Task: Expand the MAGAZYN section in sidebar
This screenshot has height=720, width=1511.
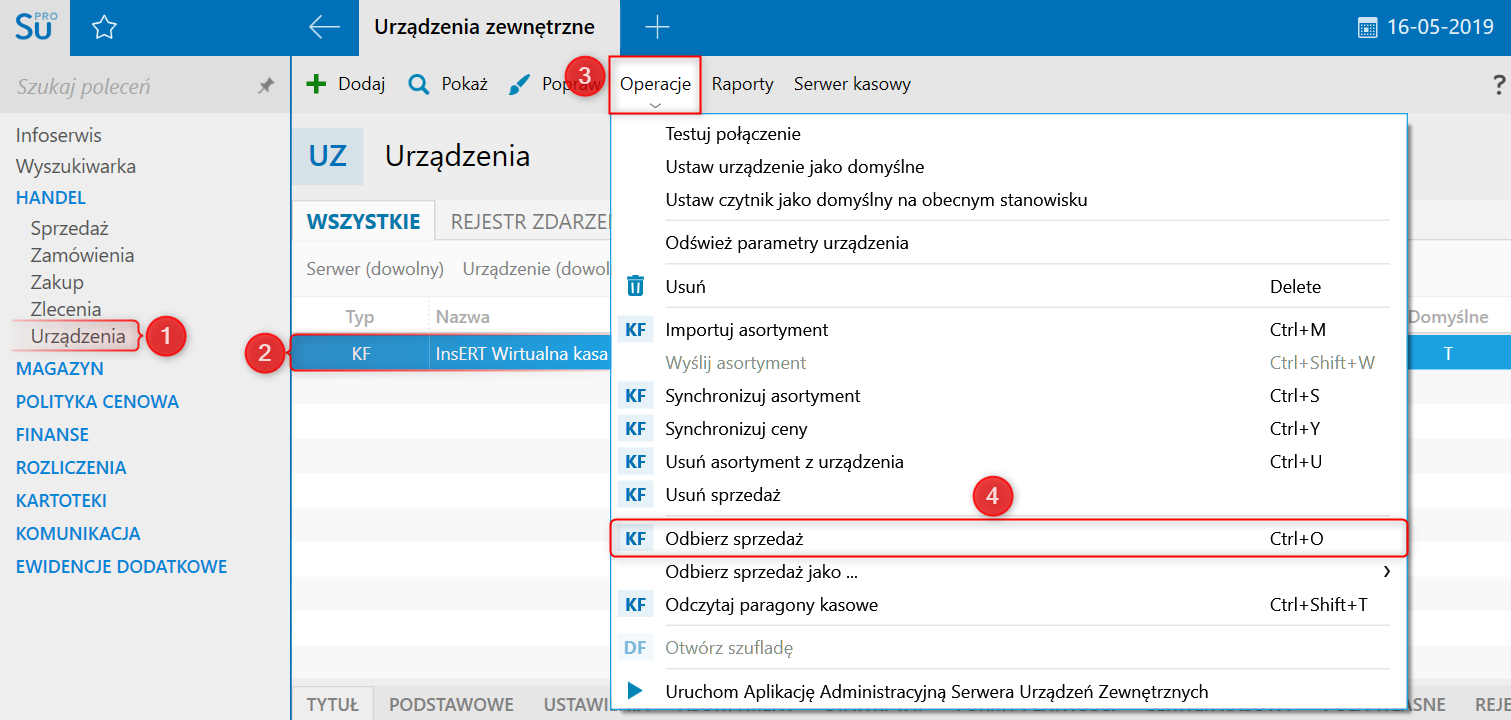Action: point(60,368)
